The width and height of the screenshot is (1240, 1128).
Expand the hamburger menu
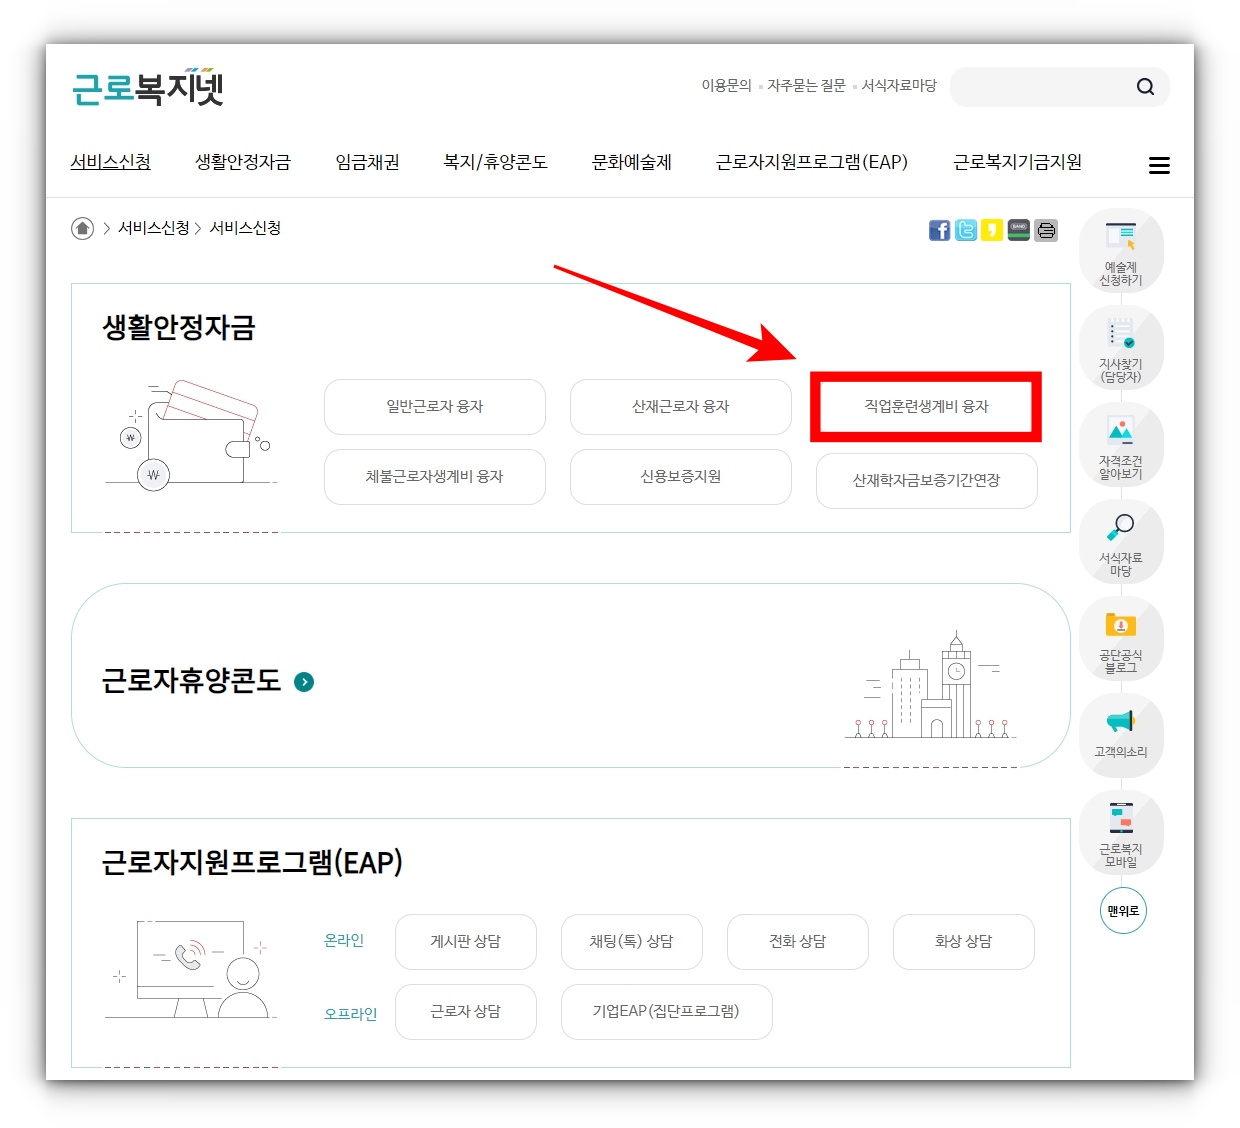coord(1159,165)
